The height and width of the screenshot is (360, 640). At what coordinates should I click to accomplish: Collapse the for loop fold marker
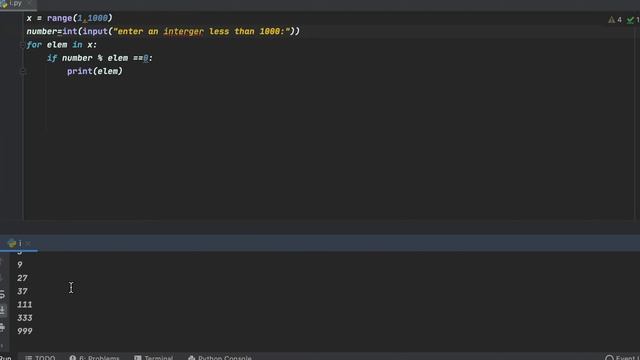coord(22,45)
